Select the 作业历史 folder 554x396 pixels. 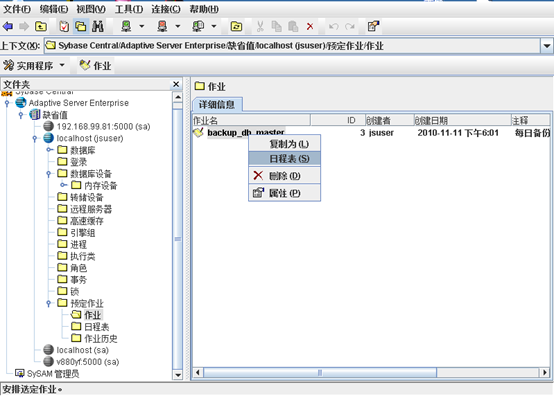(x=94, y=338)
